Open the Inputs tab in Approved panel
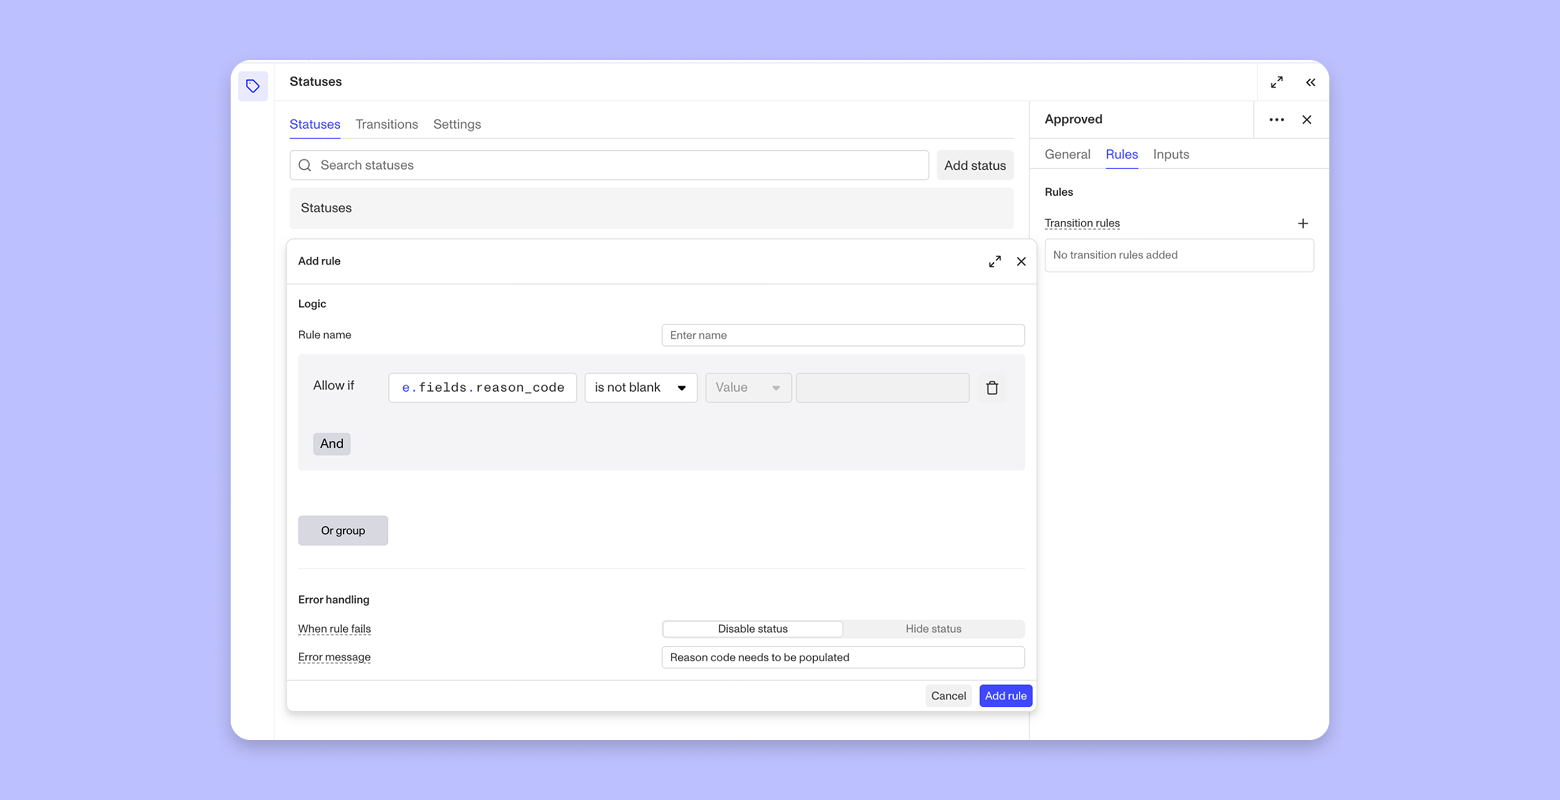Image resolution: width=1560 pixels, height=800 pixels. [1171, 154]
